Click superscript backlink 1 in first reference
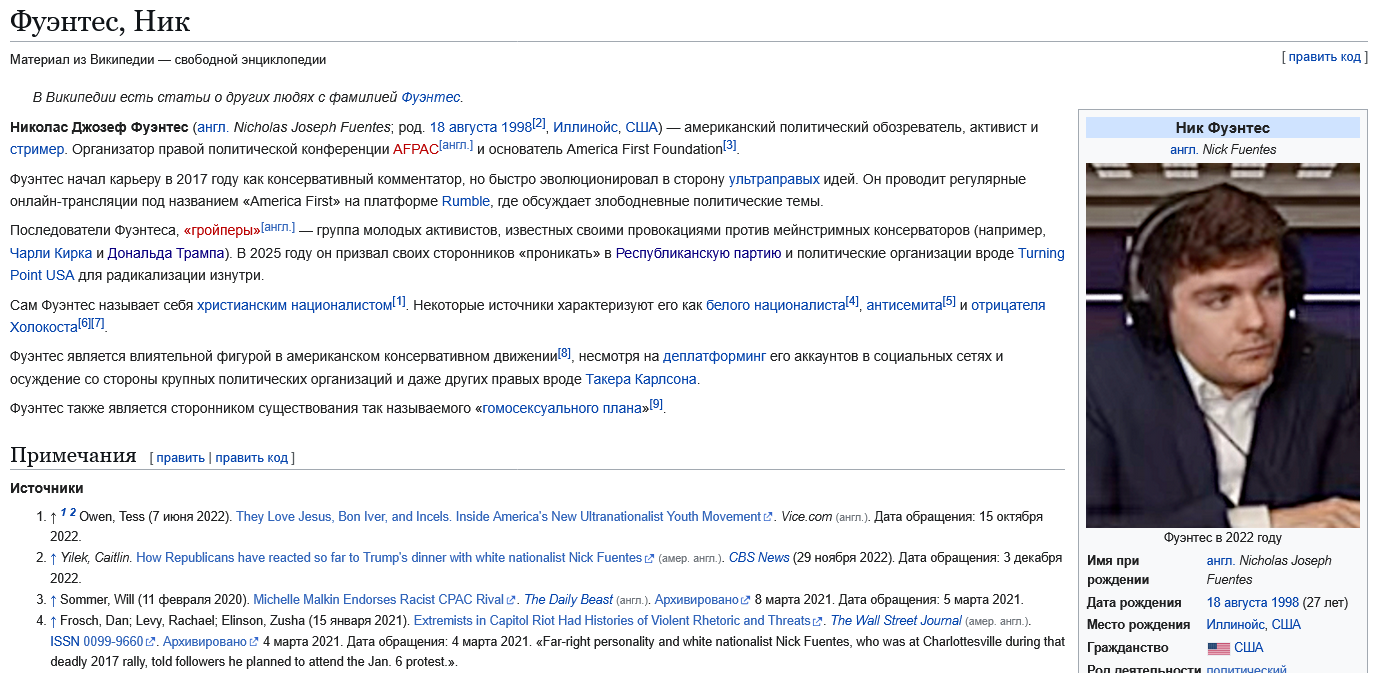The height and width of the screenshot is (673, 1375). pyautogui.click(x=63, y=513)
